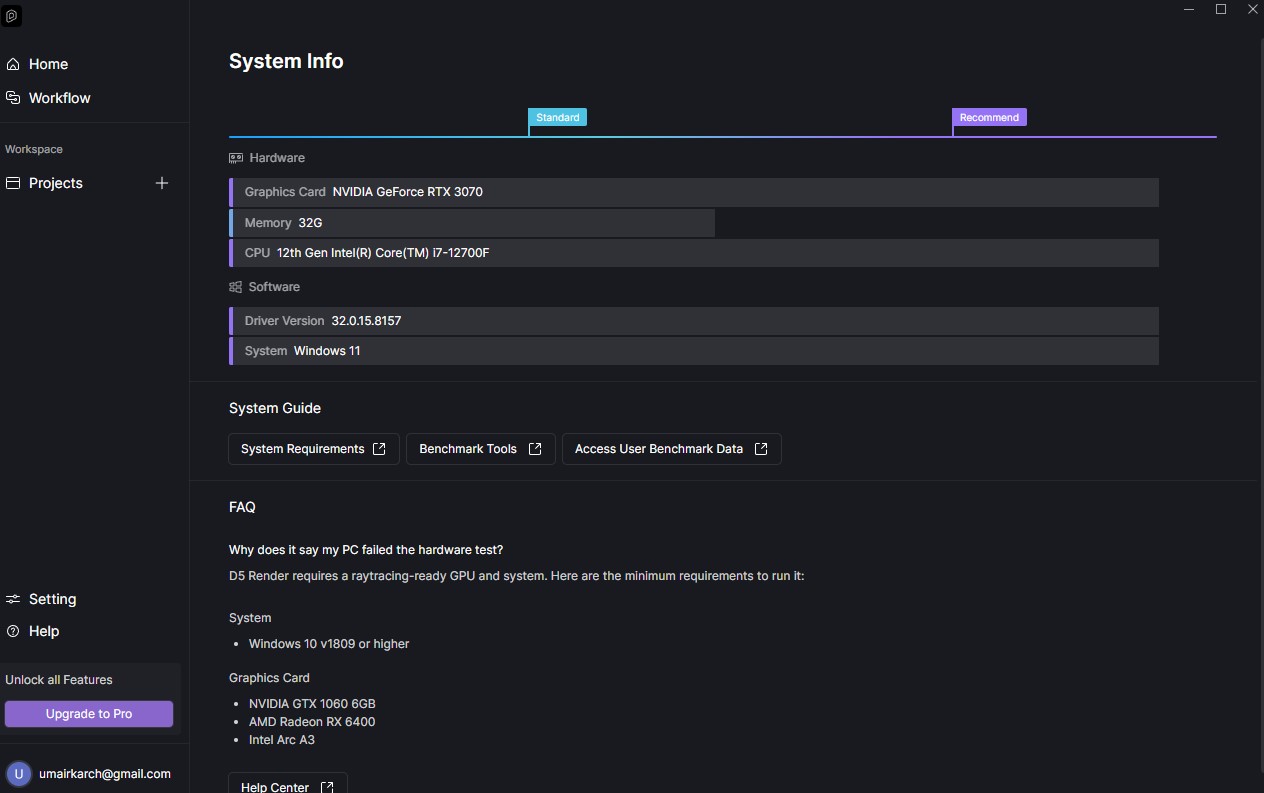
Task: Click the Home icon in sidebar
Action: click(x=13, y=64)
